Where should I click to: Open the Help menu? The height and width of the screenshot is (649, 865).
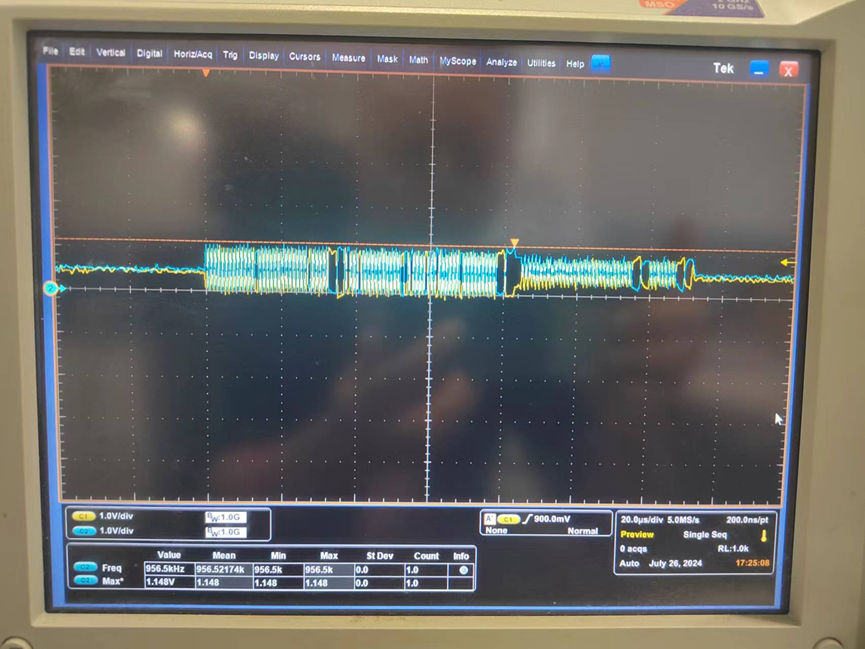click(x=575, y=63)
